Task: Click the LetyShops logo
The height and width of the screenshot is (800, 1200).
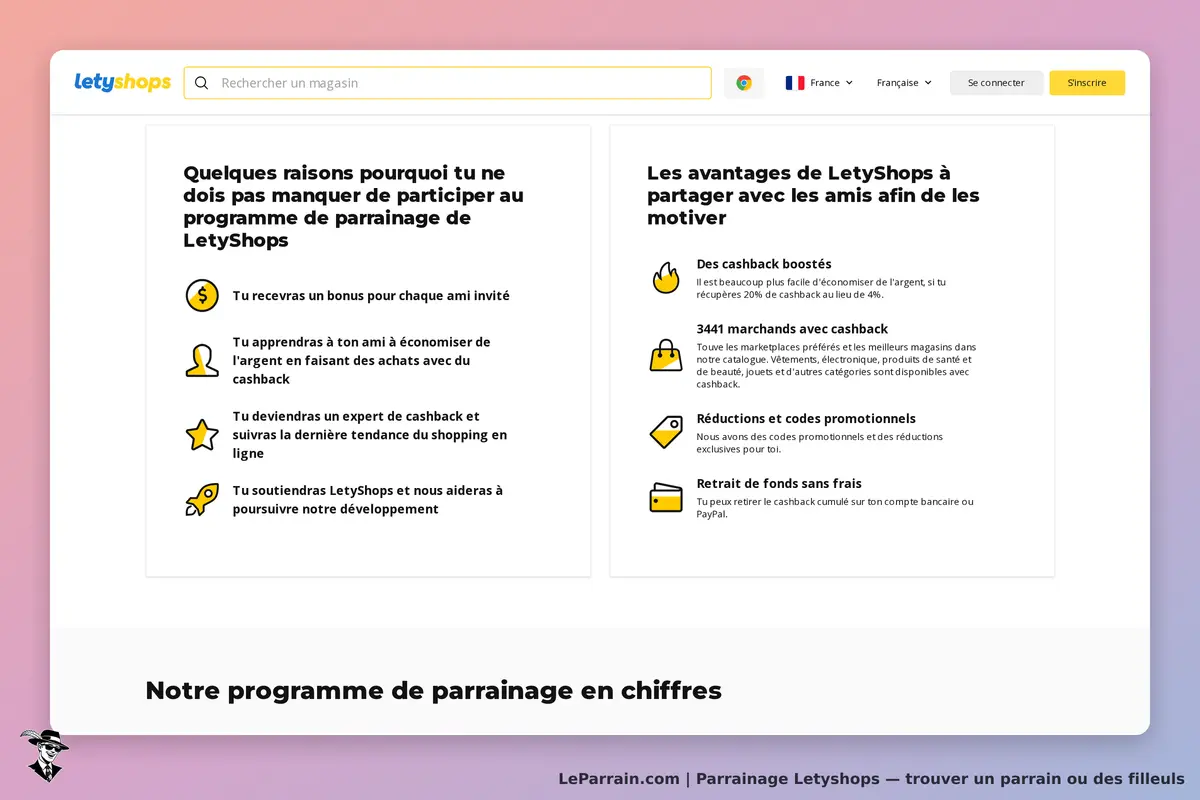Action: coord(123,82)
